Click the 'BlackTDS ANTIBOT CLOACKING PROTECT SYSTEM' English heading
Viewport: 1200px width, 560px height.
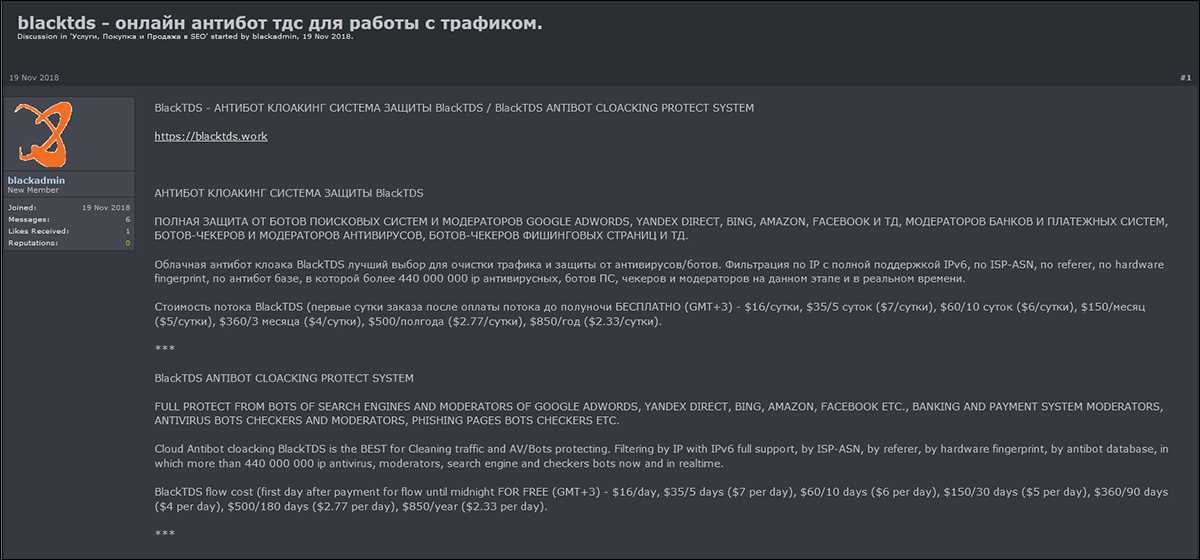click(x=284, y=378)
